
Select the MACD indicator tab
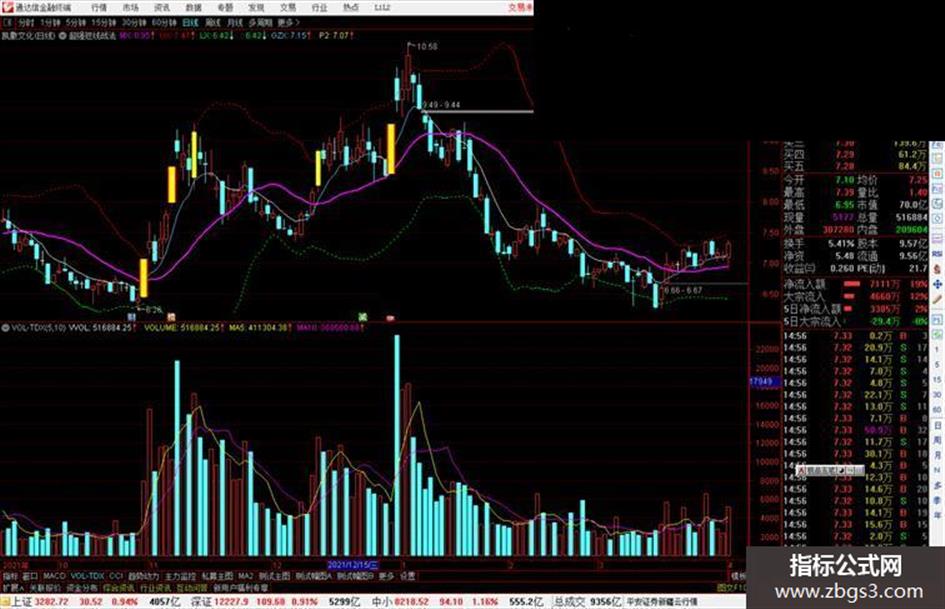54,576
